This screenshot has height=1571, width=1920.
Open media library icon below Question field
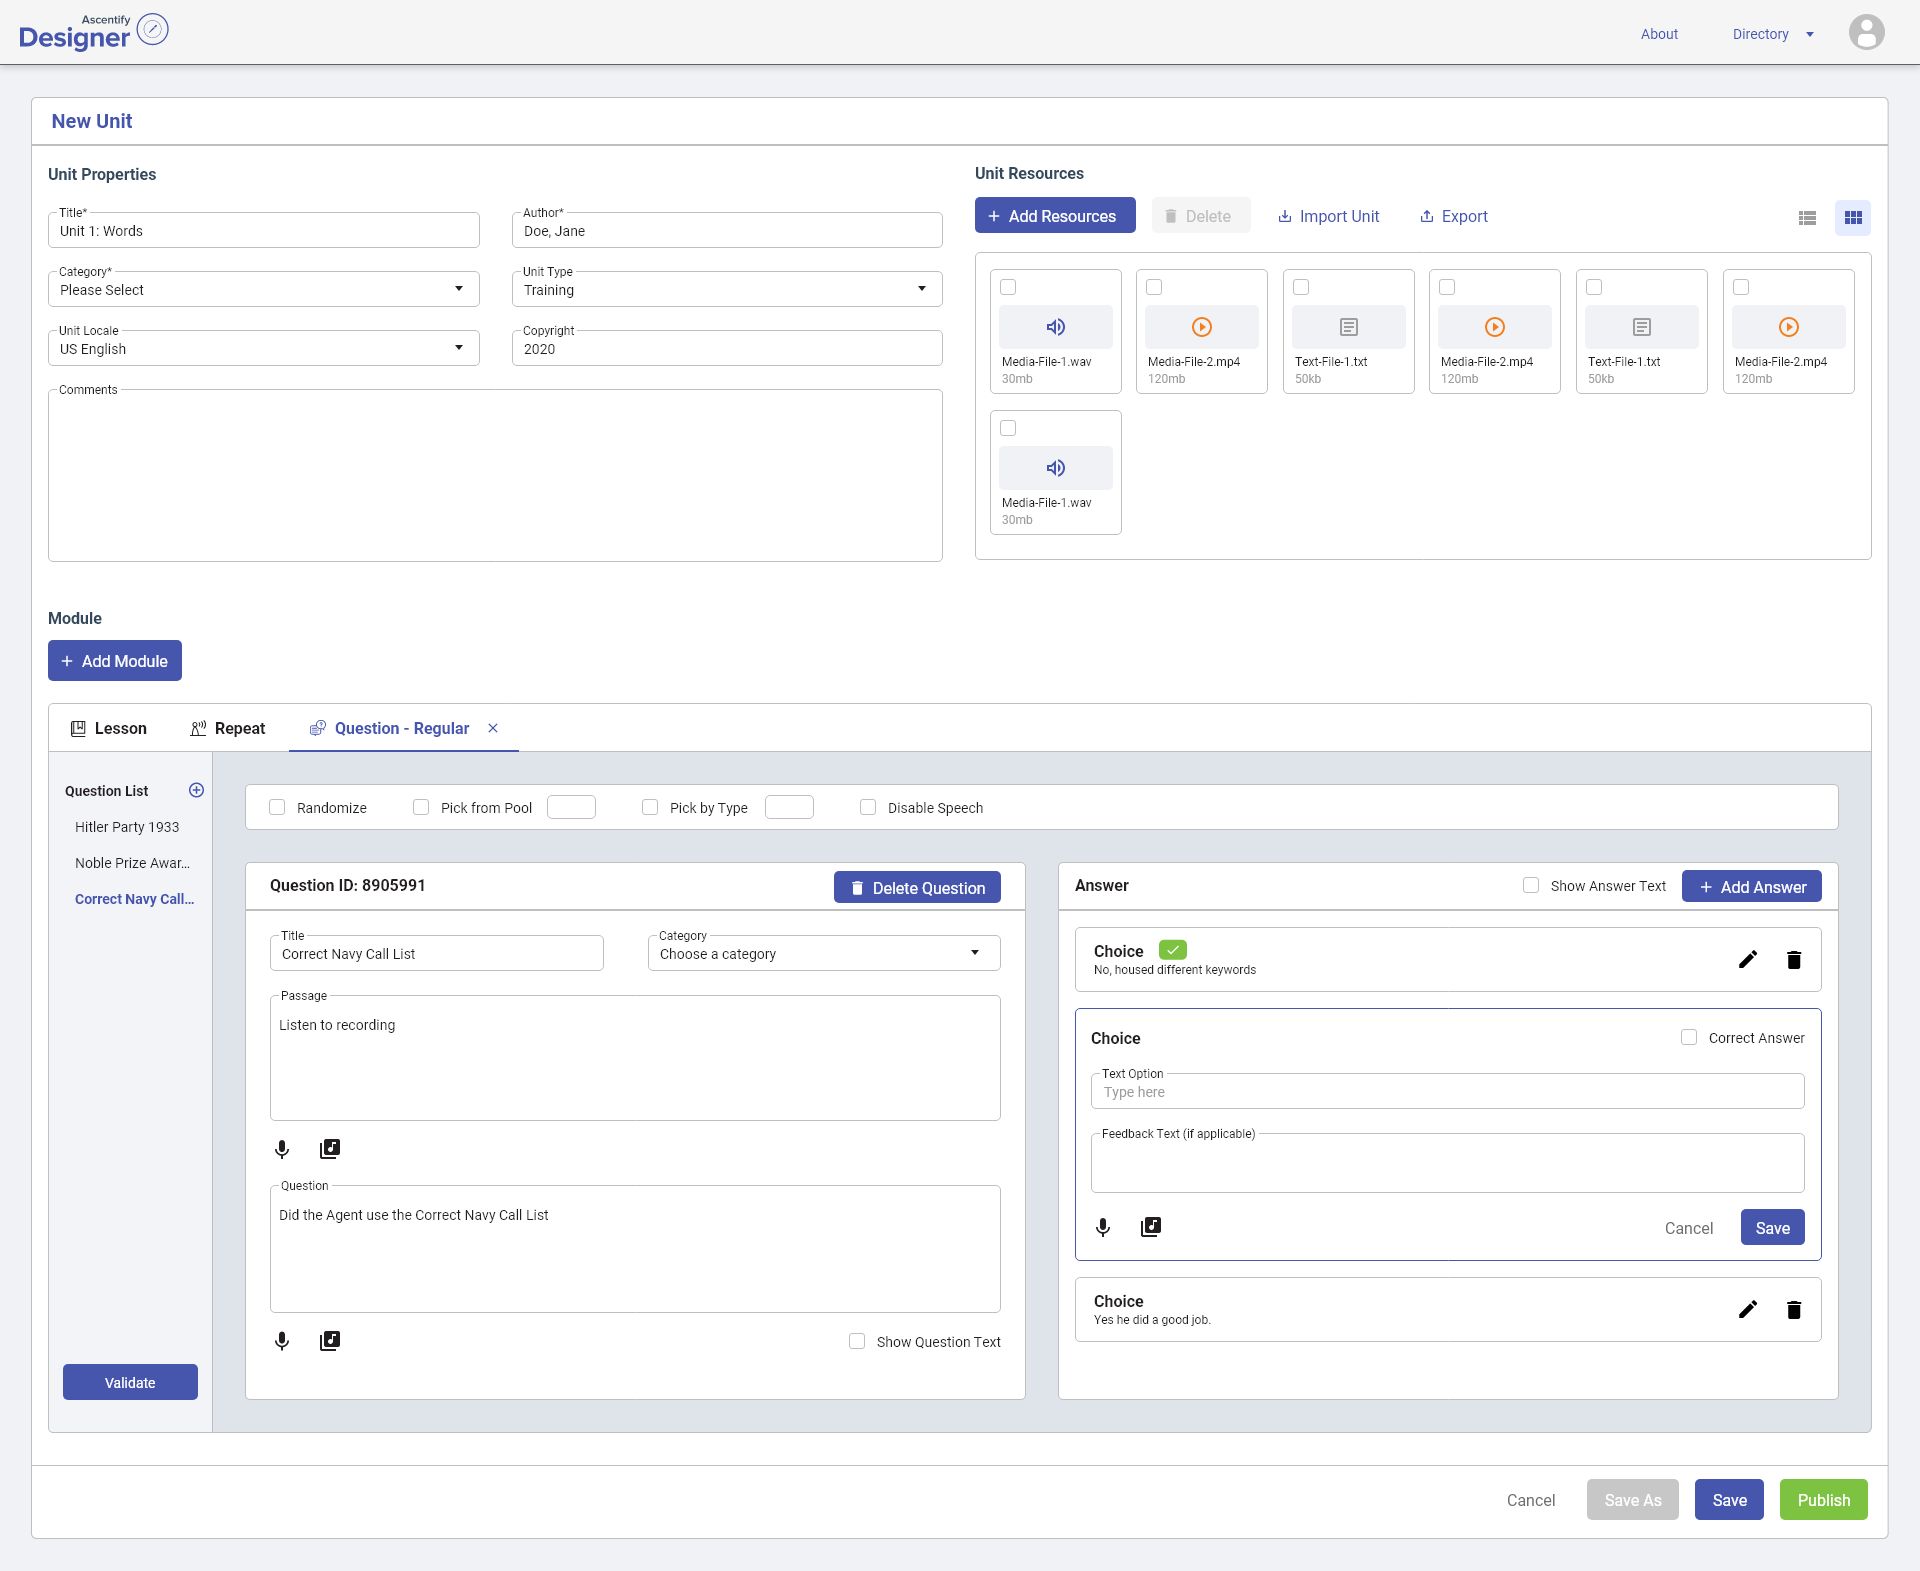coord(330,1341)
